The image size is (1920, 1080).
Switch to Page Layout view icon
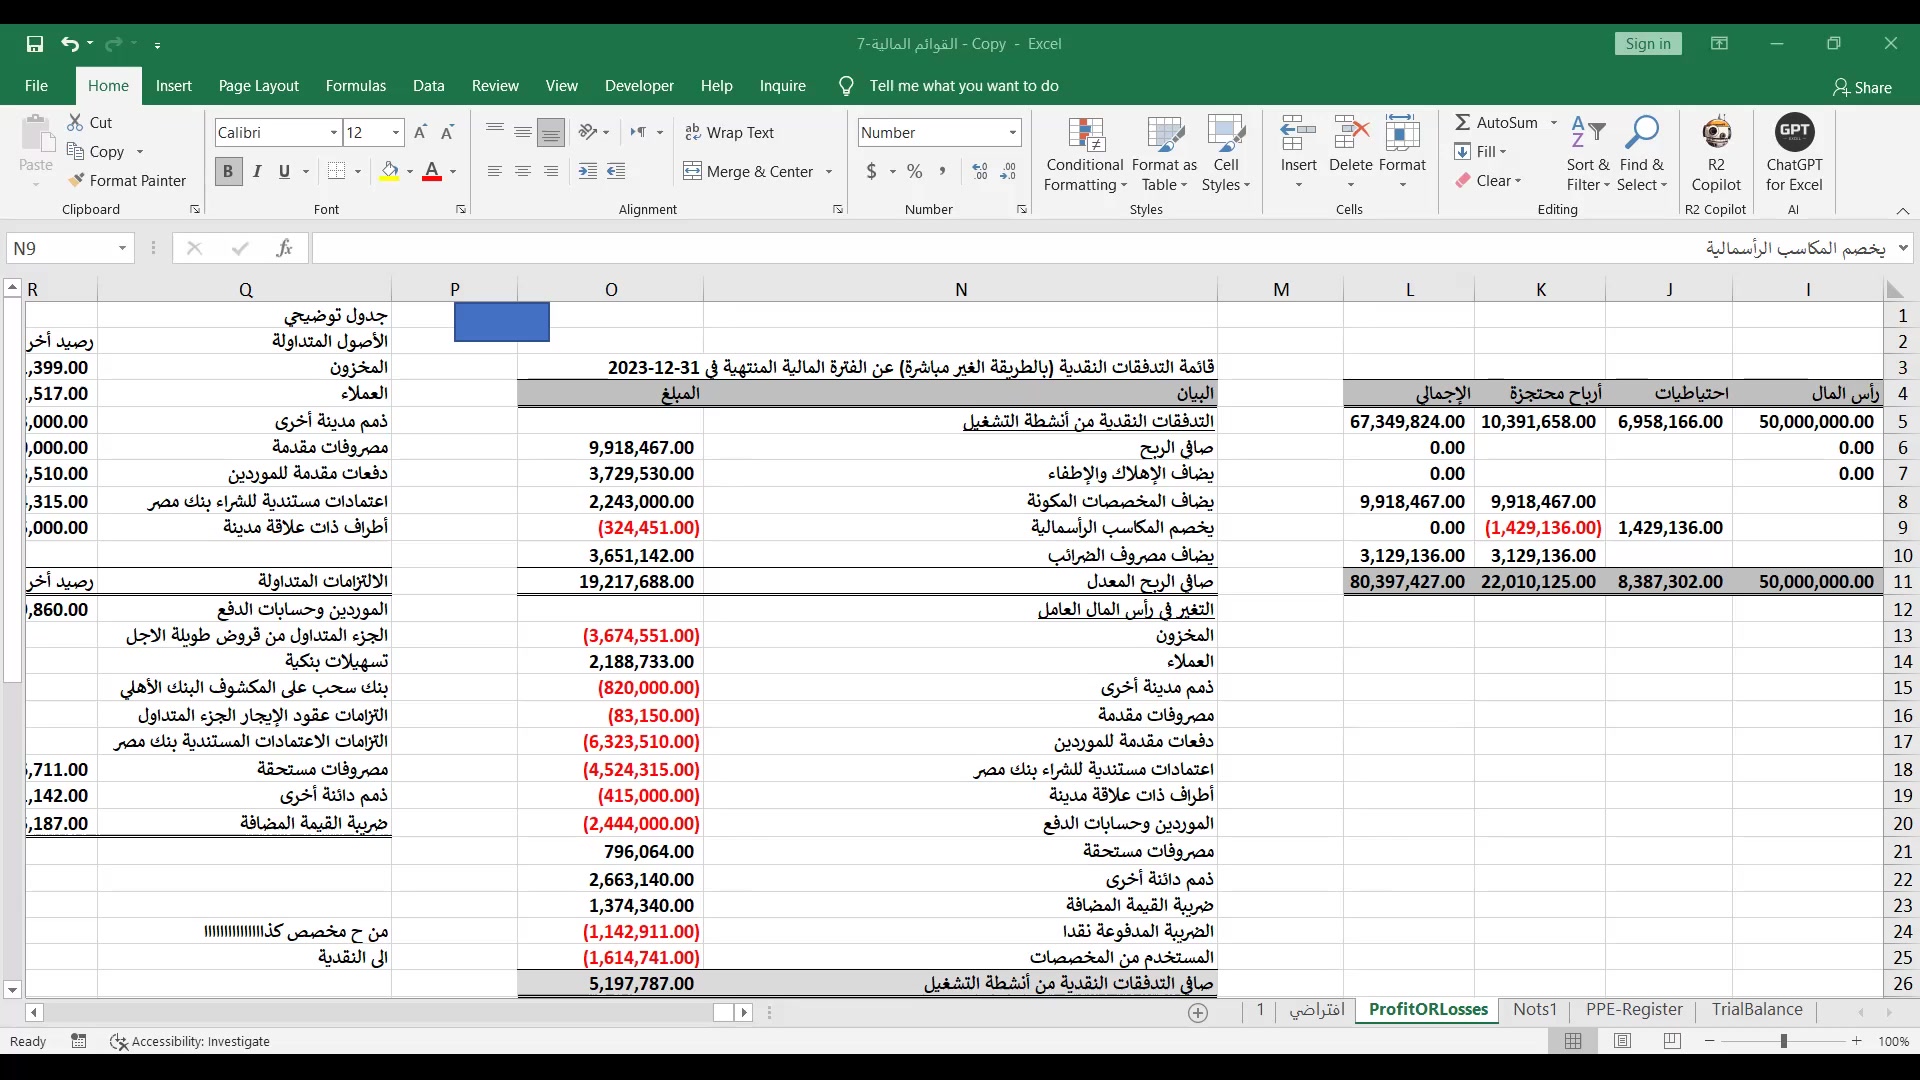pyautogui.click(x=1622, y=1041)
